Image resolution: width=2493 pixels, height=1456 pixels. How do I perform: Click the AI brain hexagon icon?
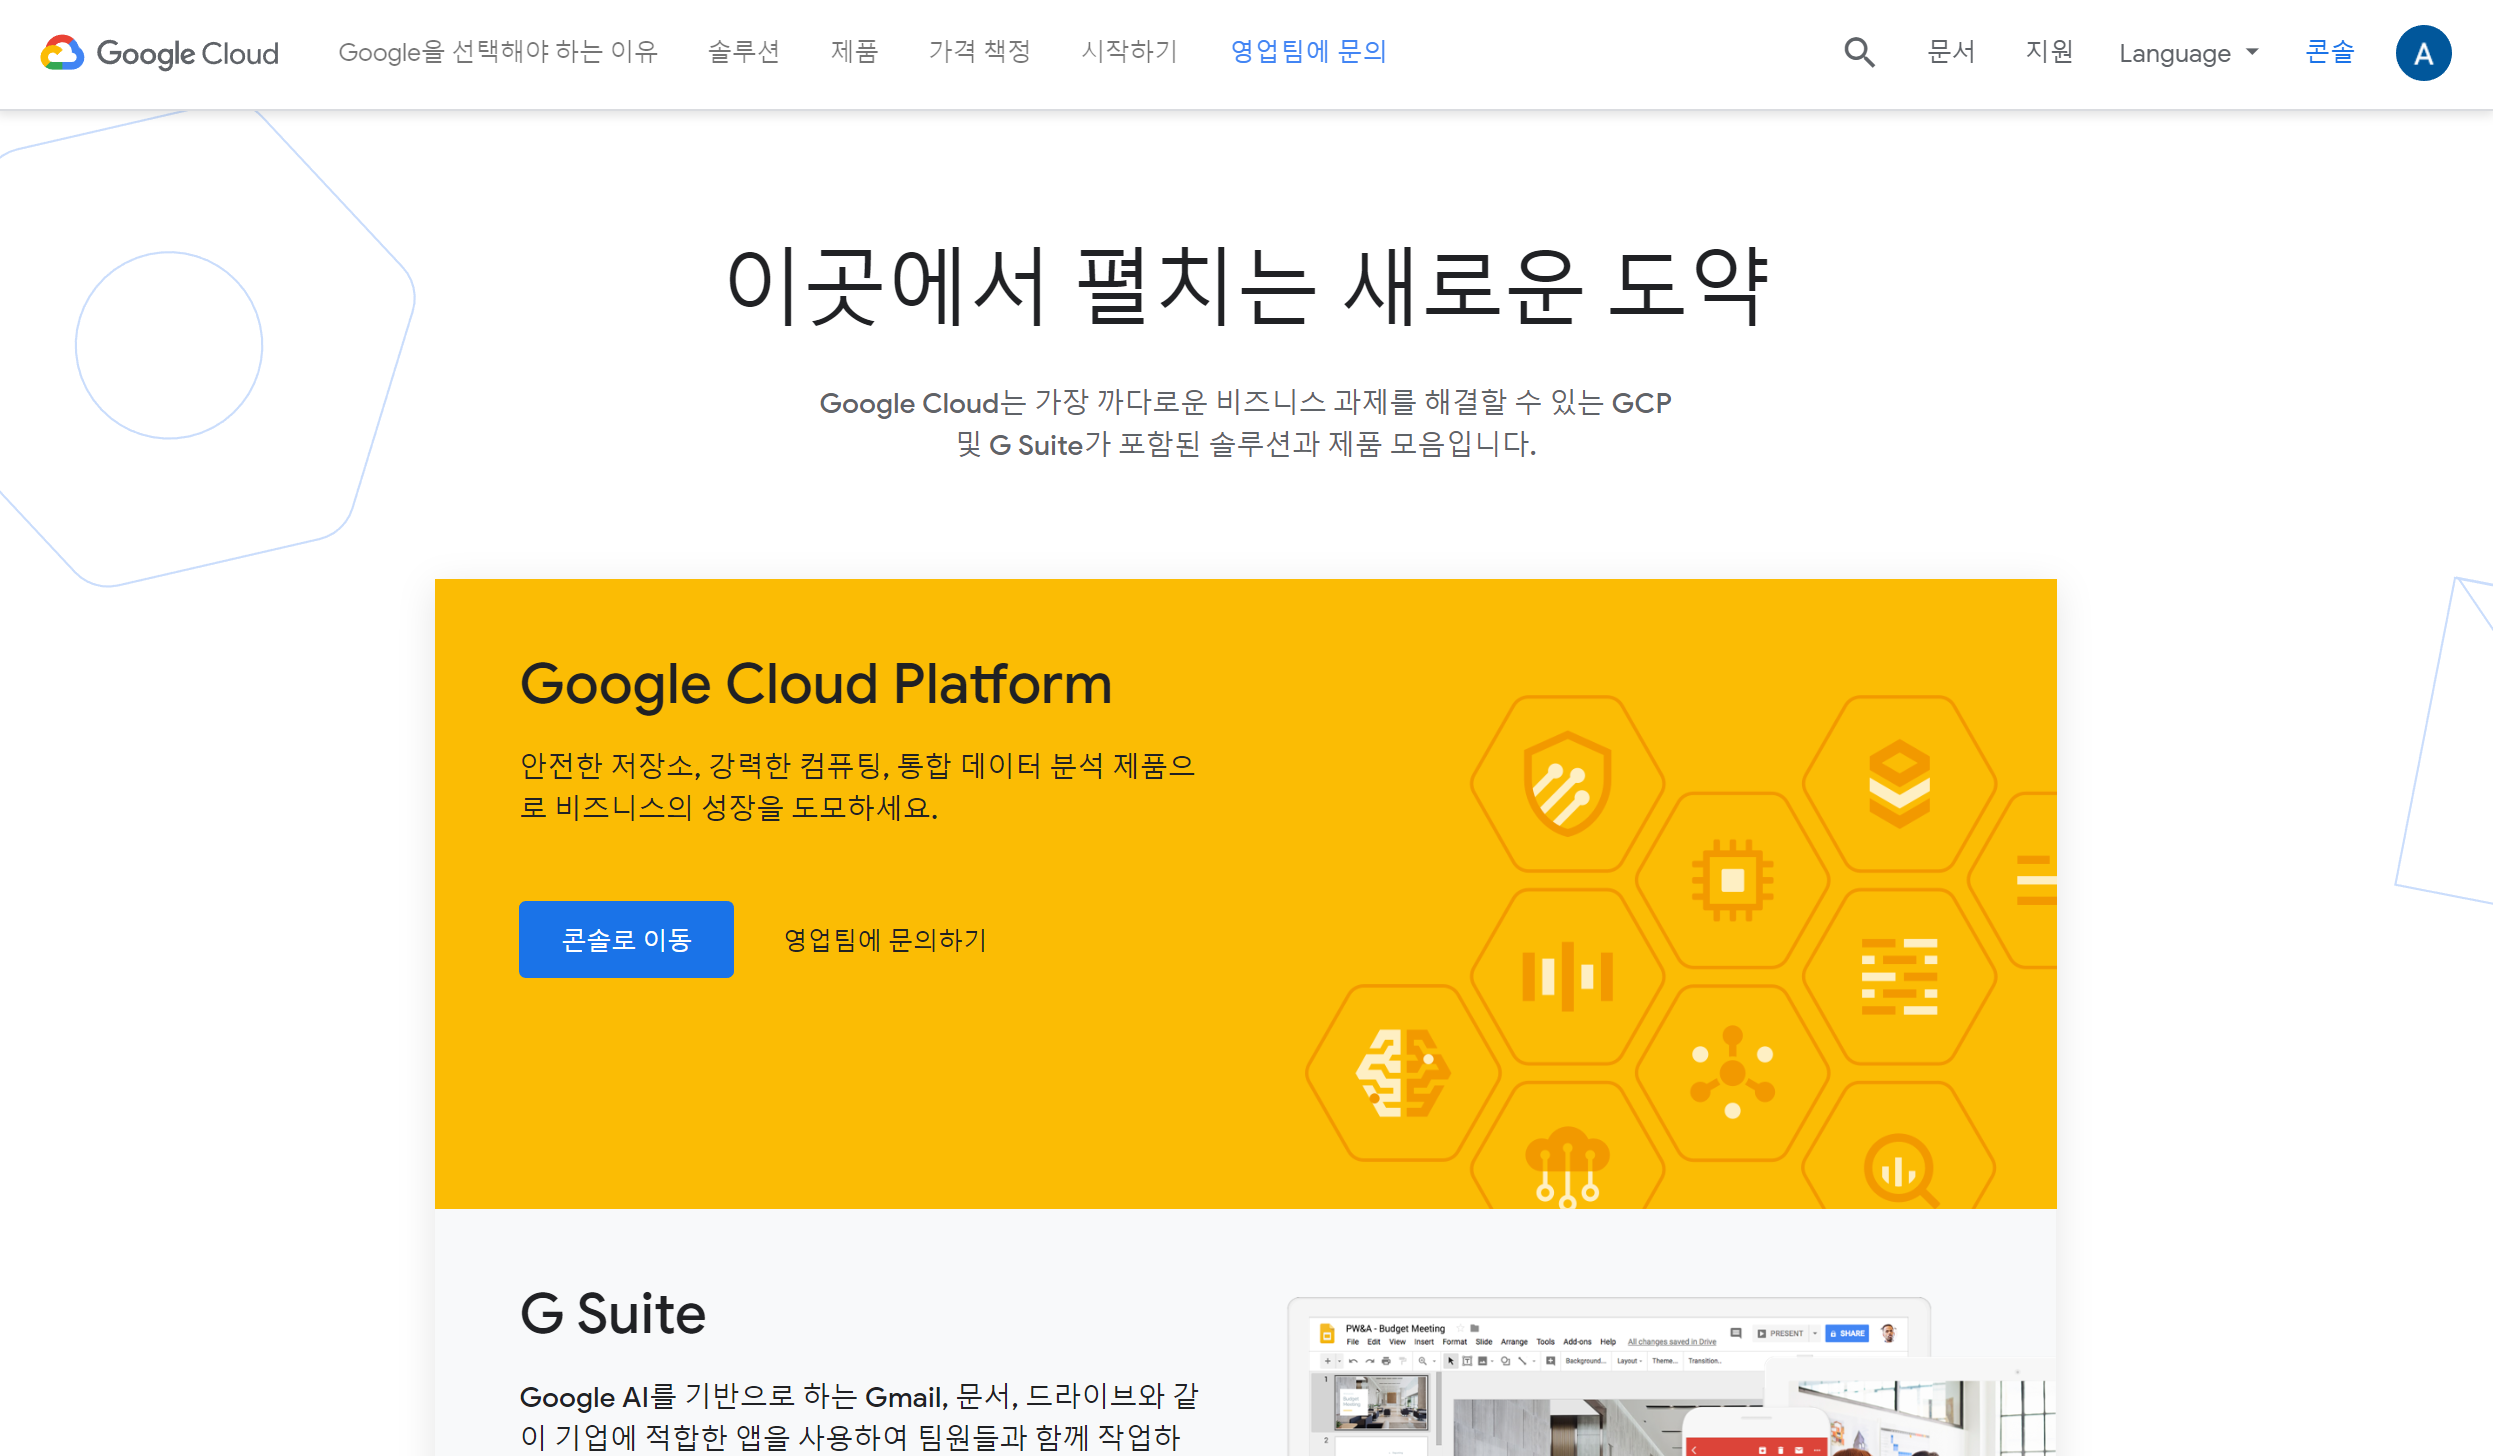coord(1402,1073)
